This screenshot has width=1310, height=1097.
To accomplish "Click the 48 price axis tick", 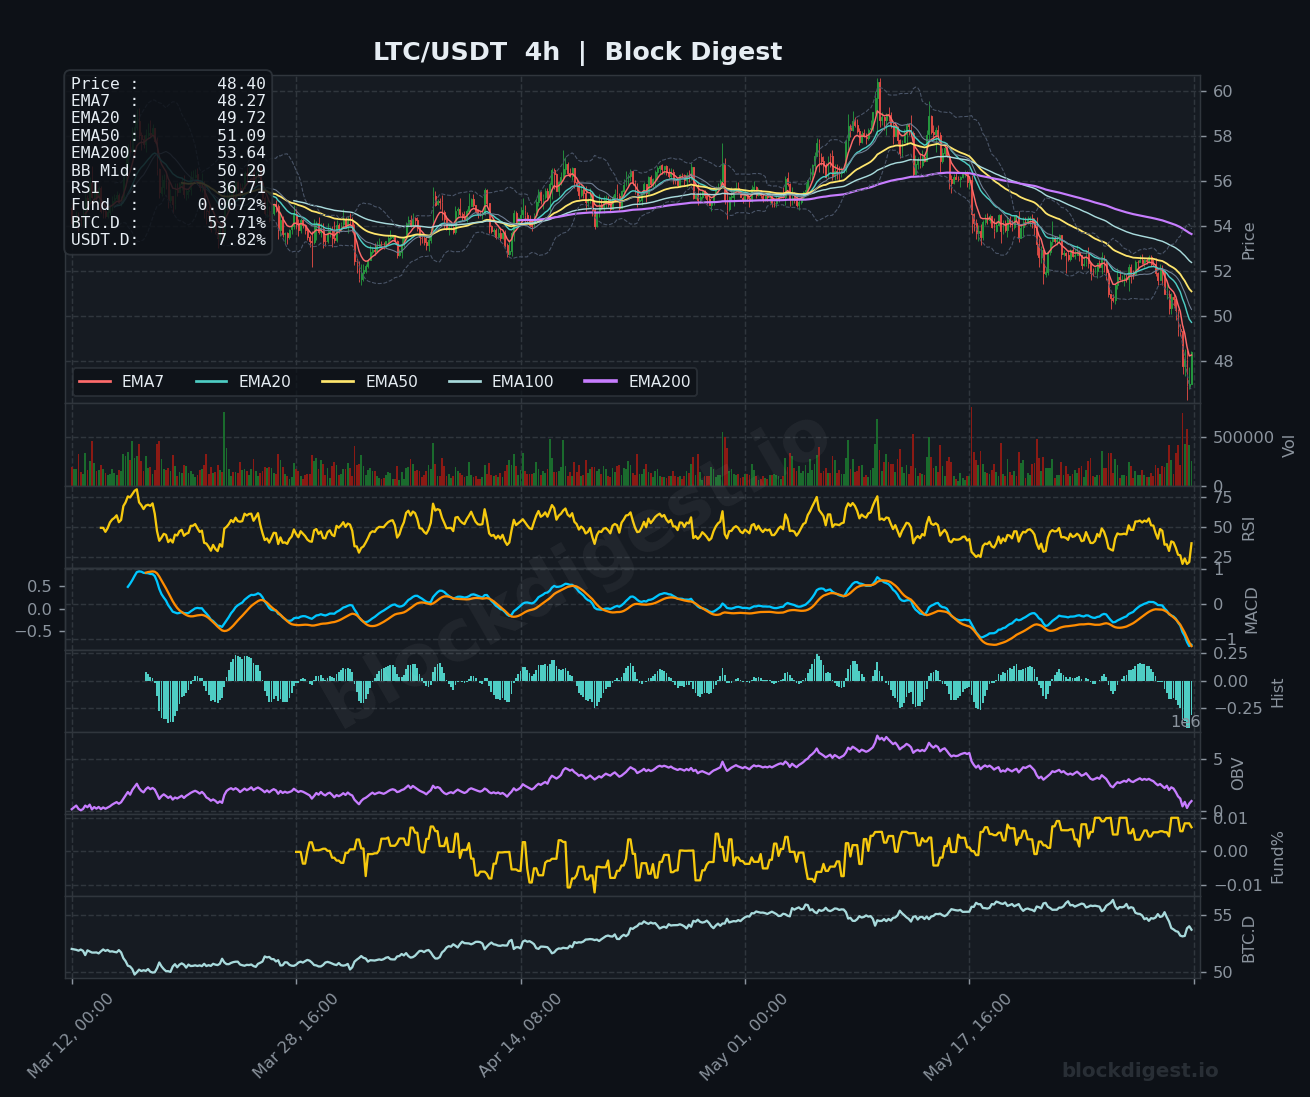I will [1222, 361].
